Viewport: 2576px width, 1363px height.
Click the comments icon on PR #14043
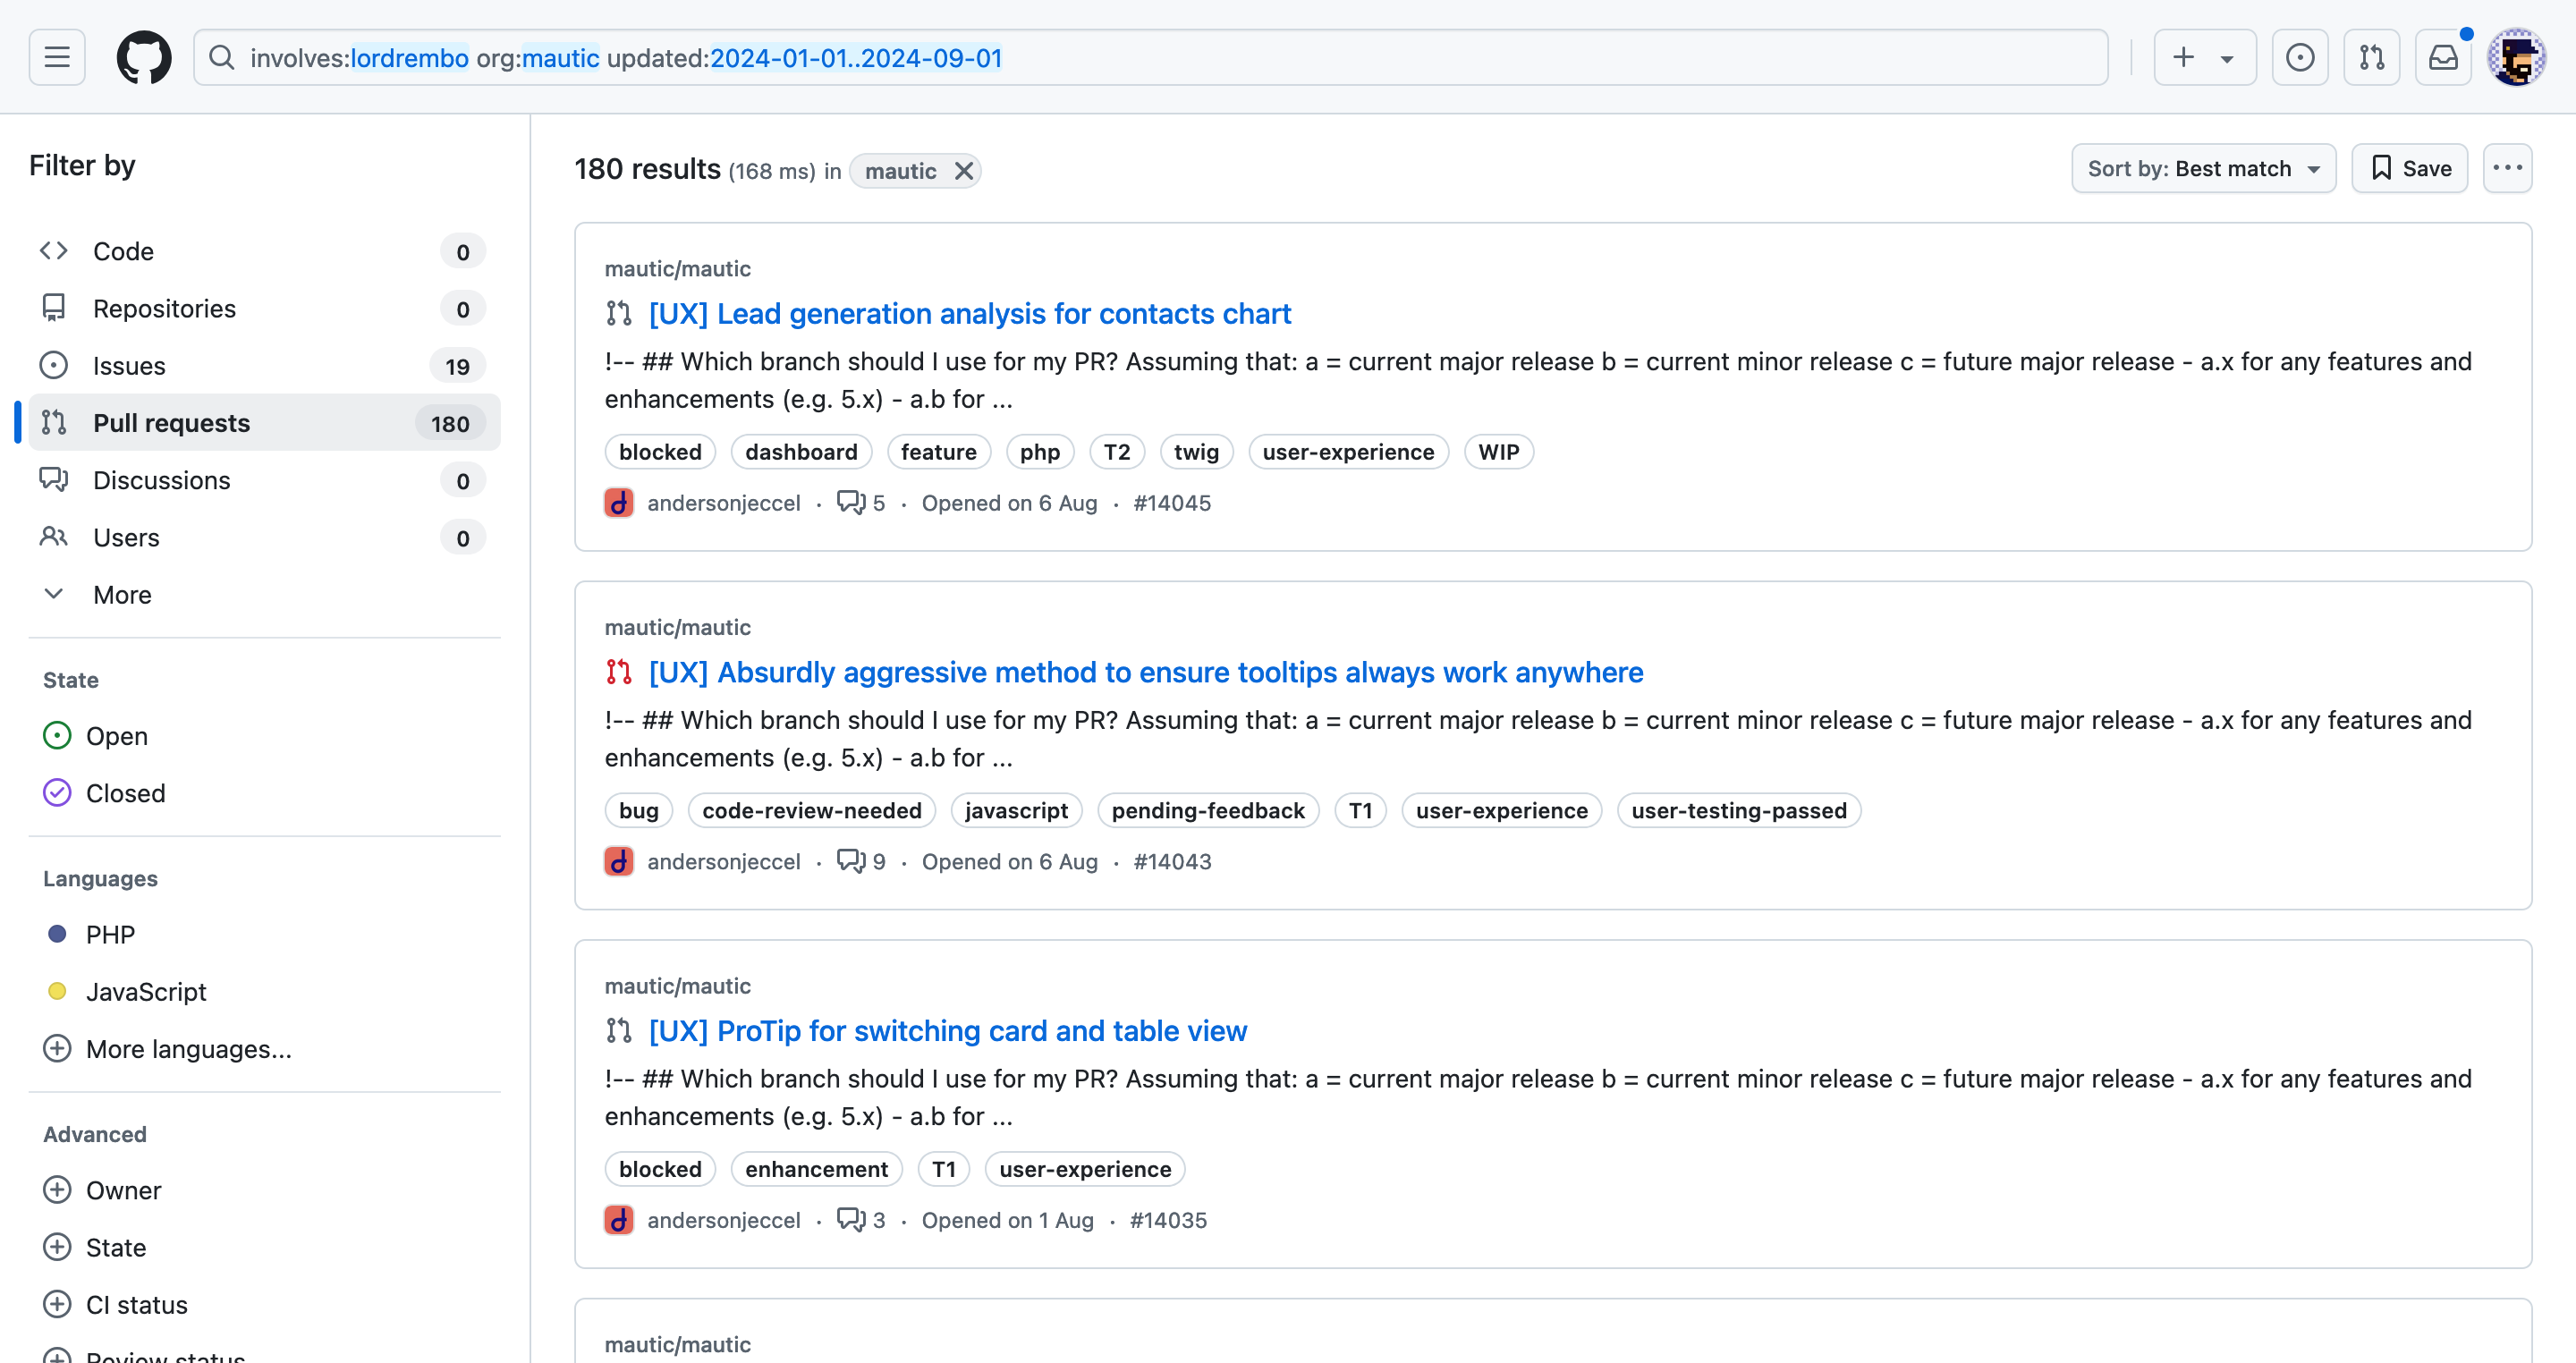click(851, 861)
